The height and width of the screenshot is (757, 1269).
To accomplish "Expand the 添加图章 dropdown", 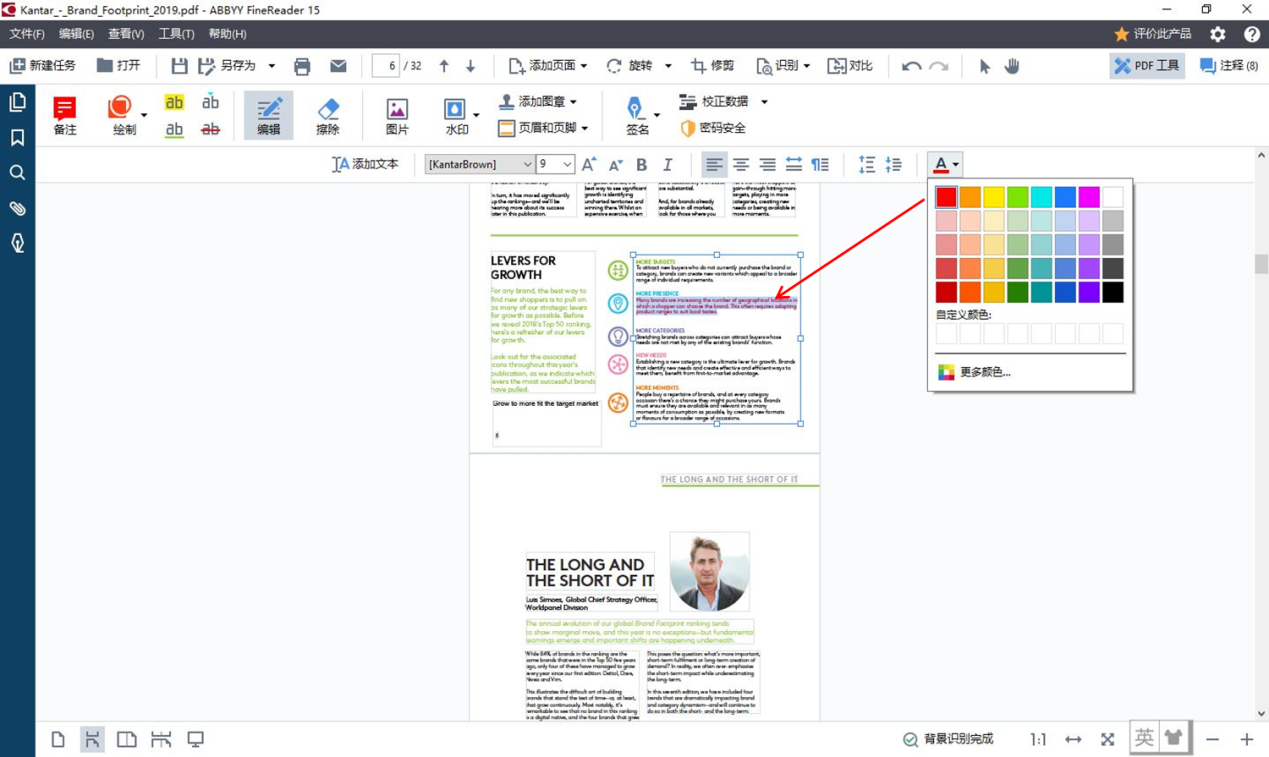I will [x=574, y=102].
